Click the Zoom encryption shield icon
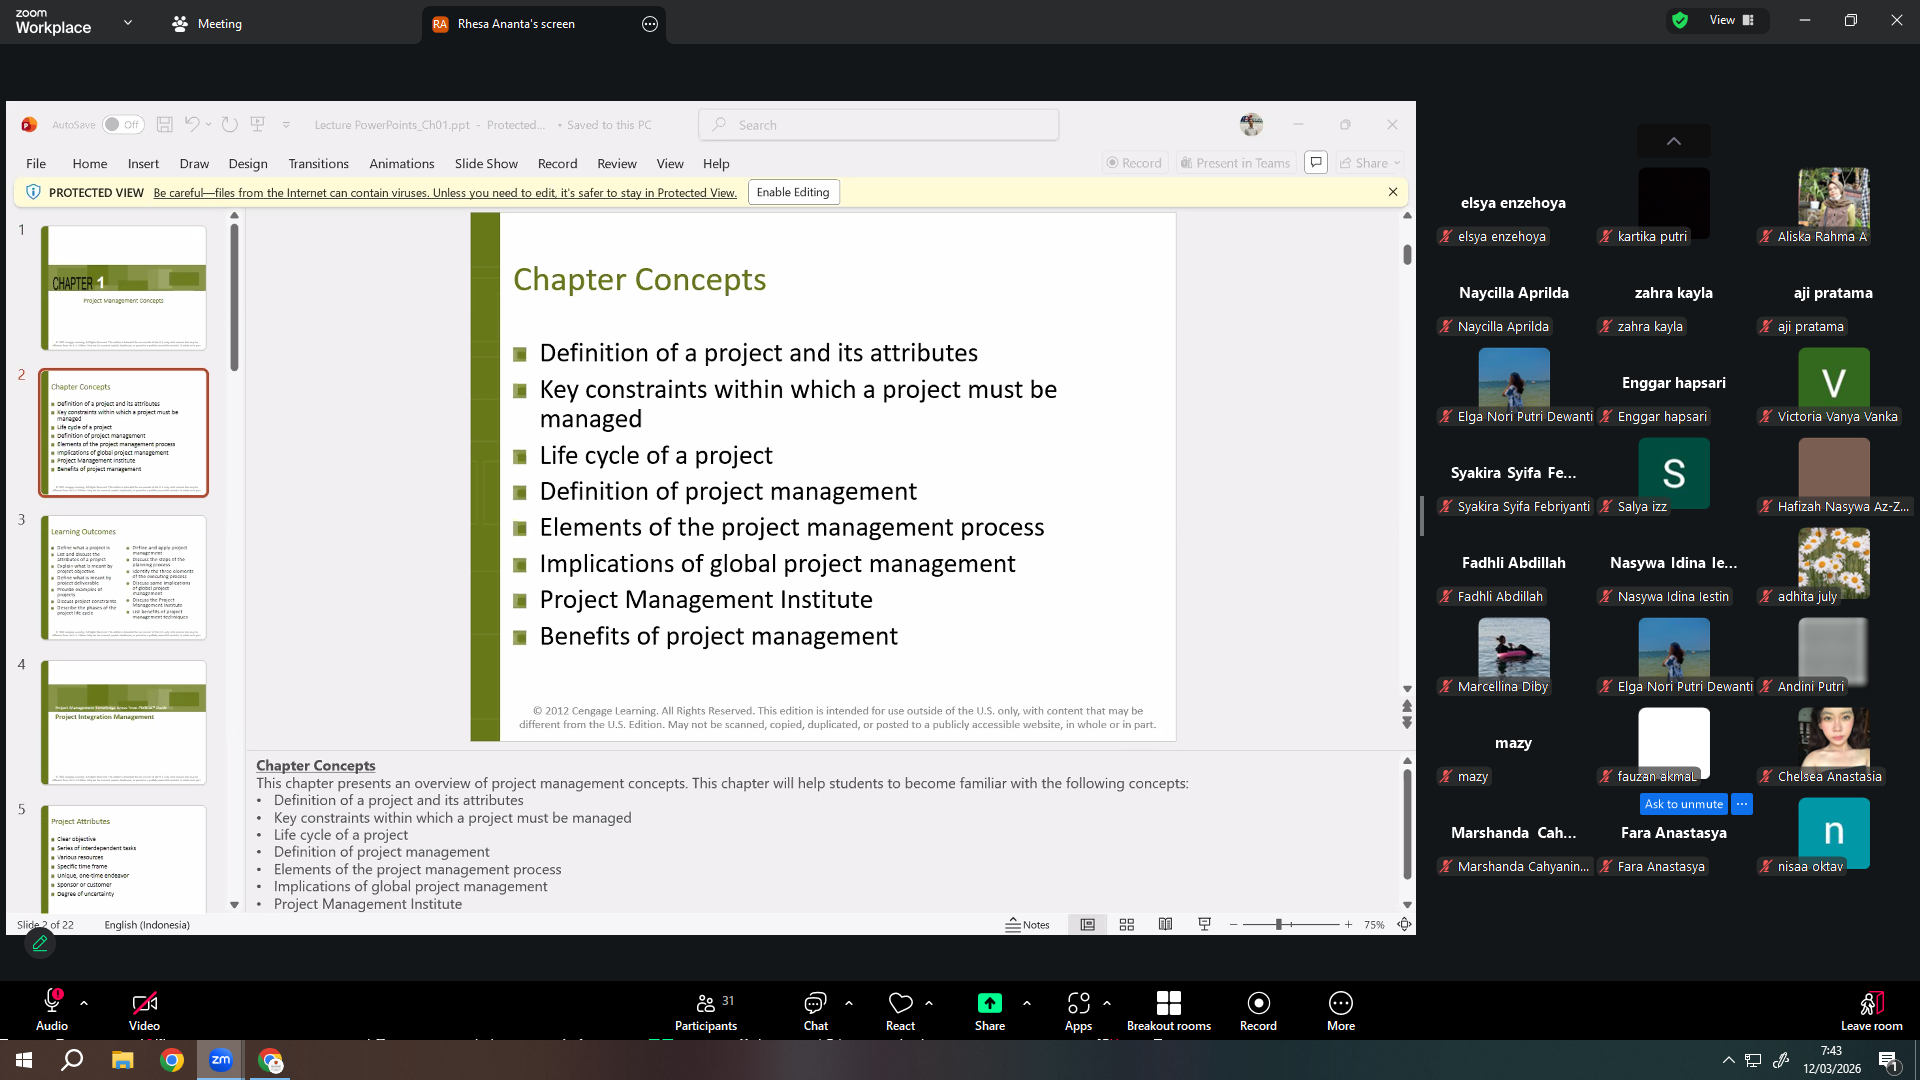 1680,20
